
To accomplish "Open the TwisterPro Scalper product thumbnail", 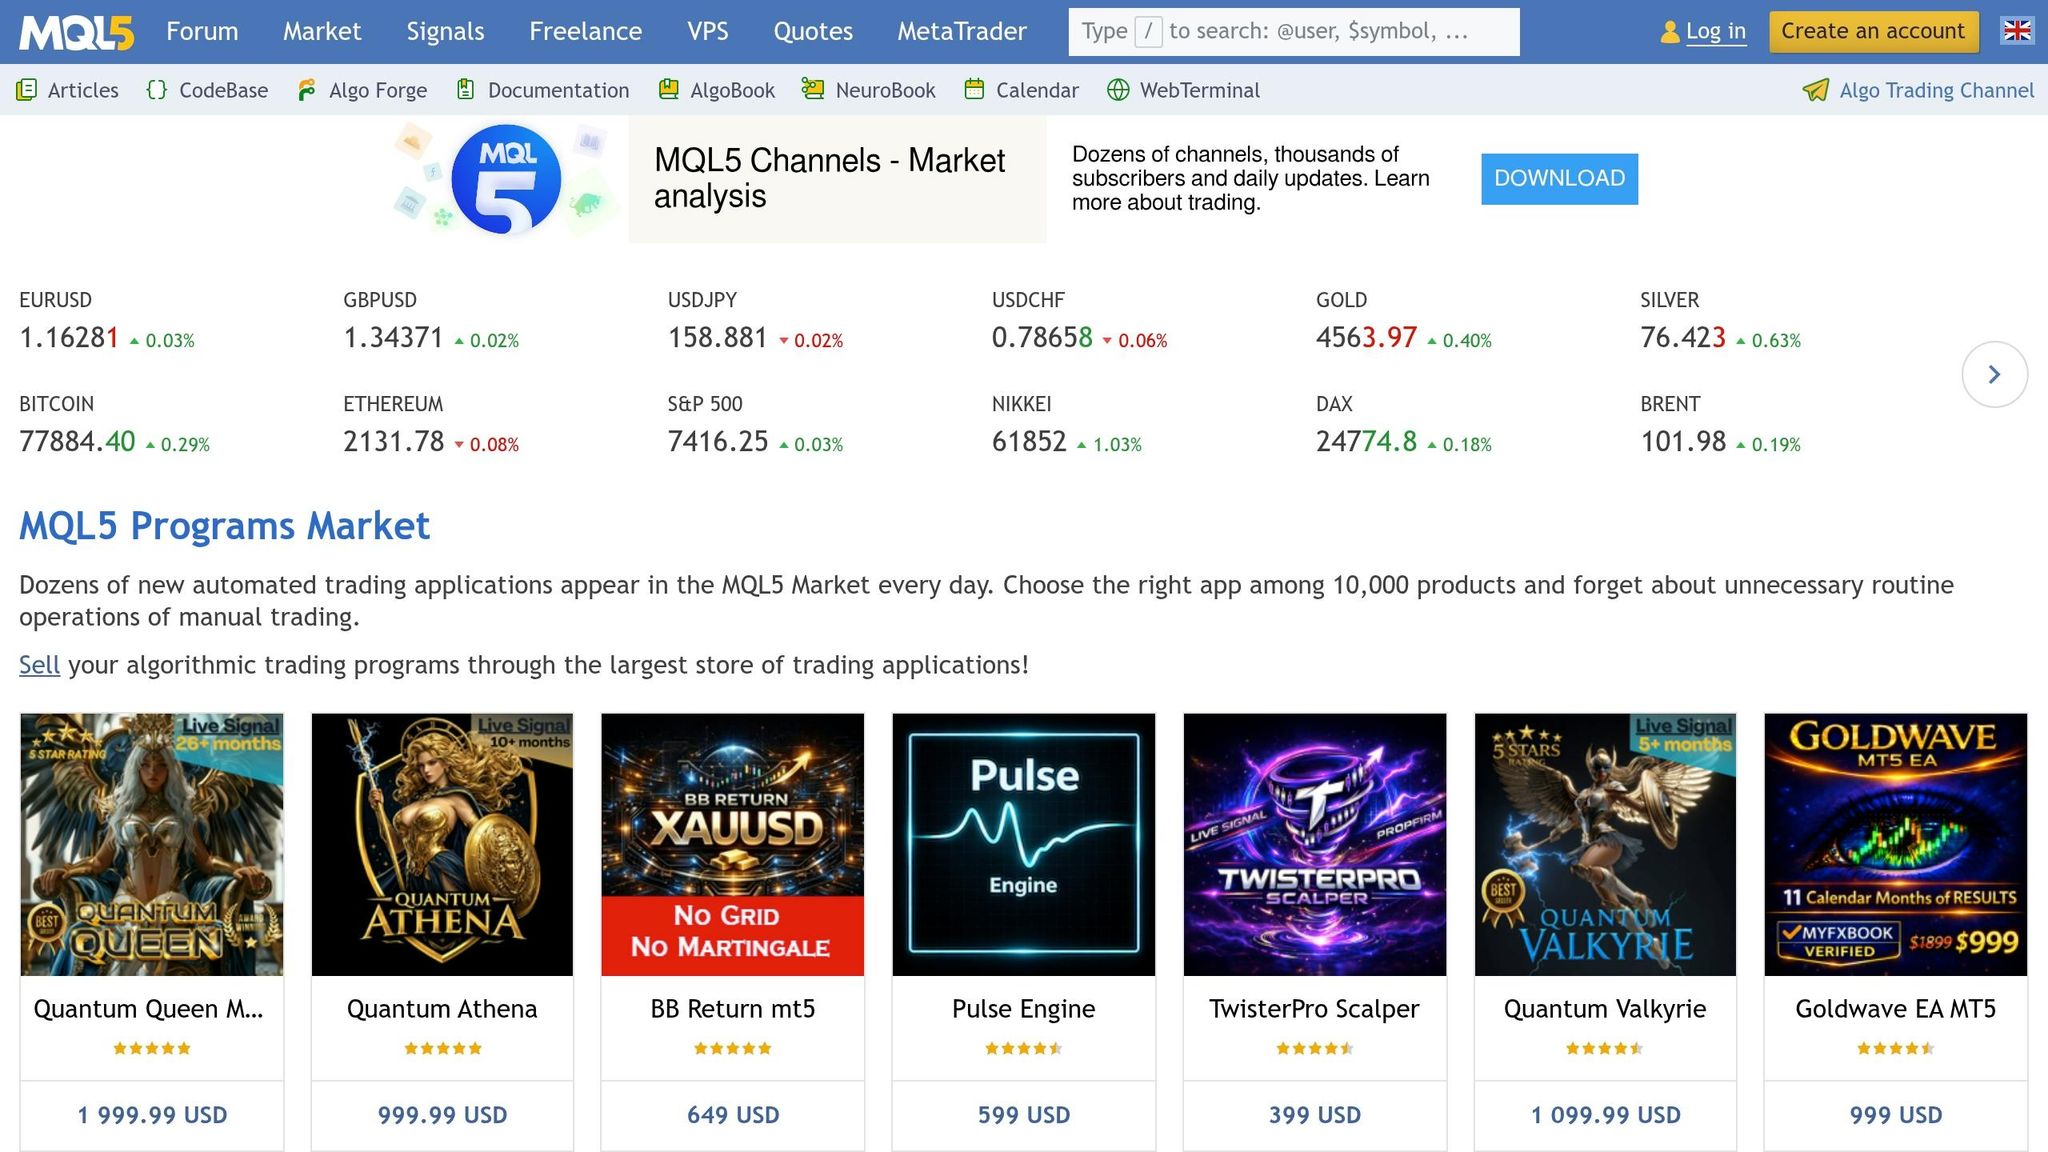I will pos(1315,845).
